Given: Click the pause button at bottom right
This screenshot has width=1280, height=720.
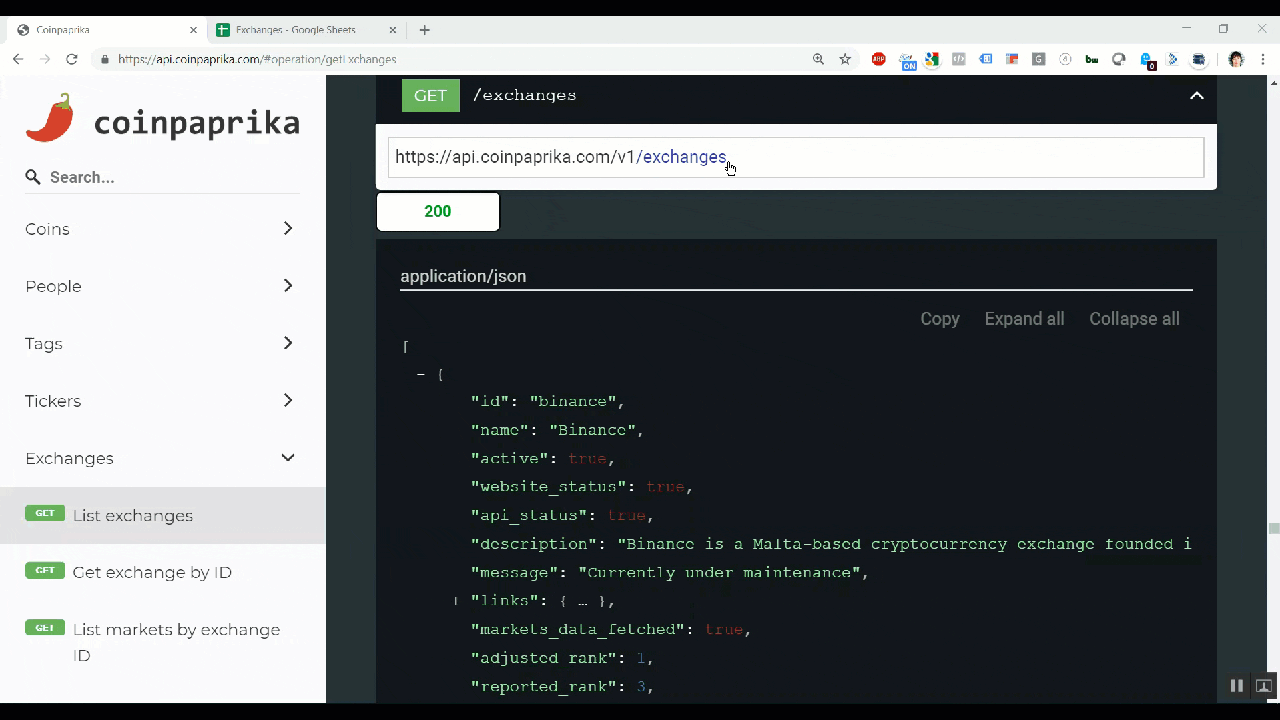Looking at the screenshot, I should (1237, 686).
